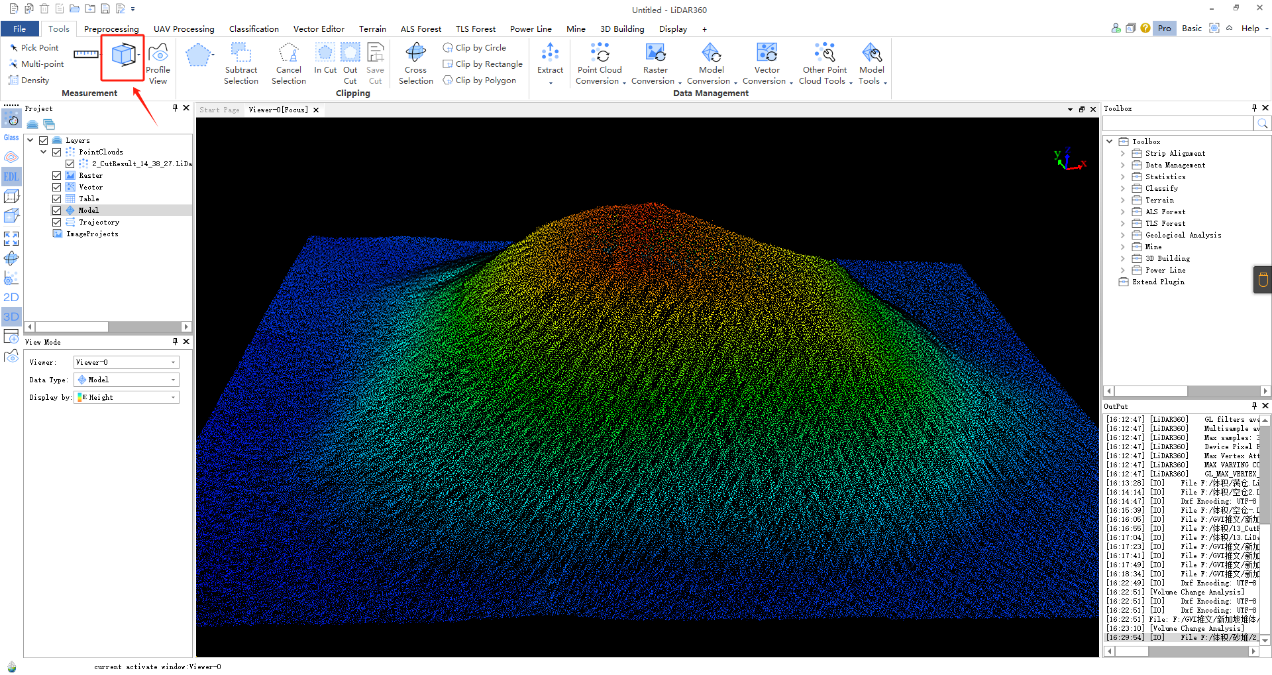Toggle the Model layer checkbox
The width and height of the screenshot is (1272, 675).
56,210
